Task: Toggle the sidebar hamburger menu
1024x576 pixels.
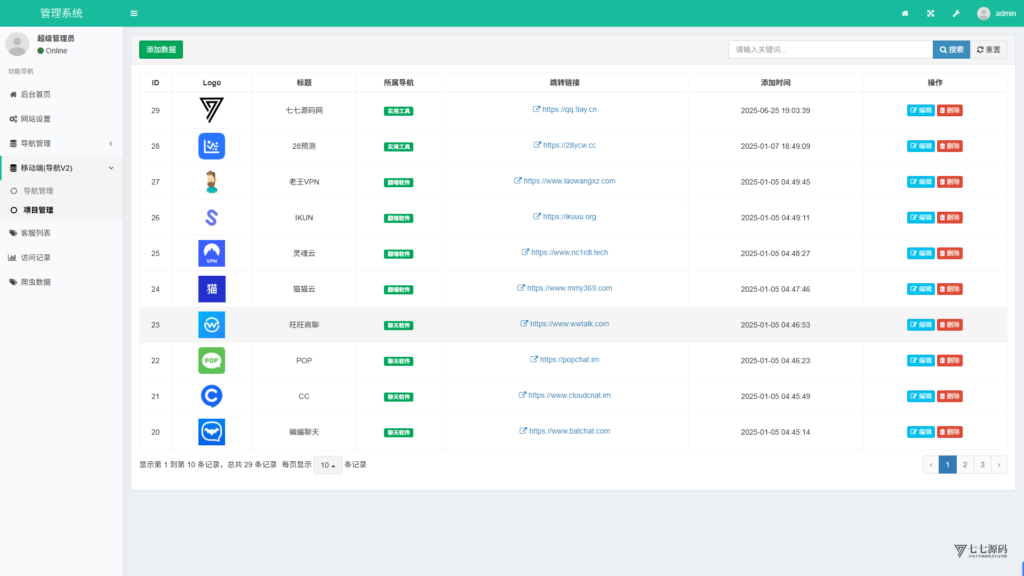Action: coord(134,13)
